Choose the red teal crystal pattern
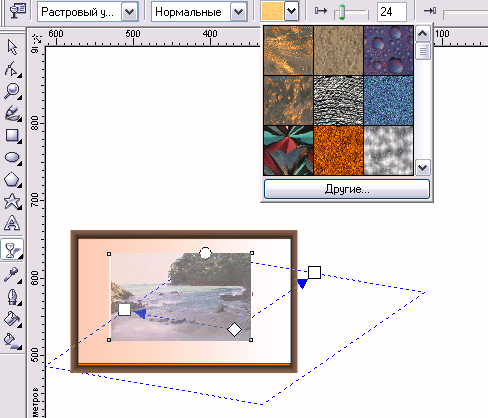 click(288, 150)
